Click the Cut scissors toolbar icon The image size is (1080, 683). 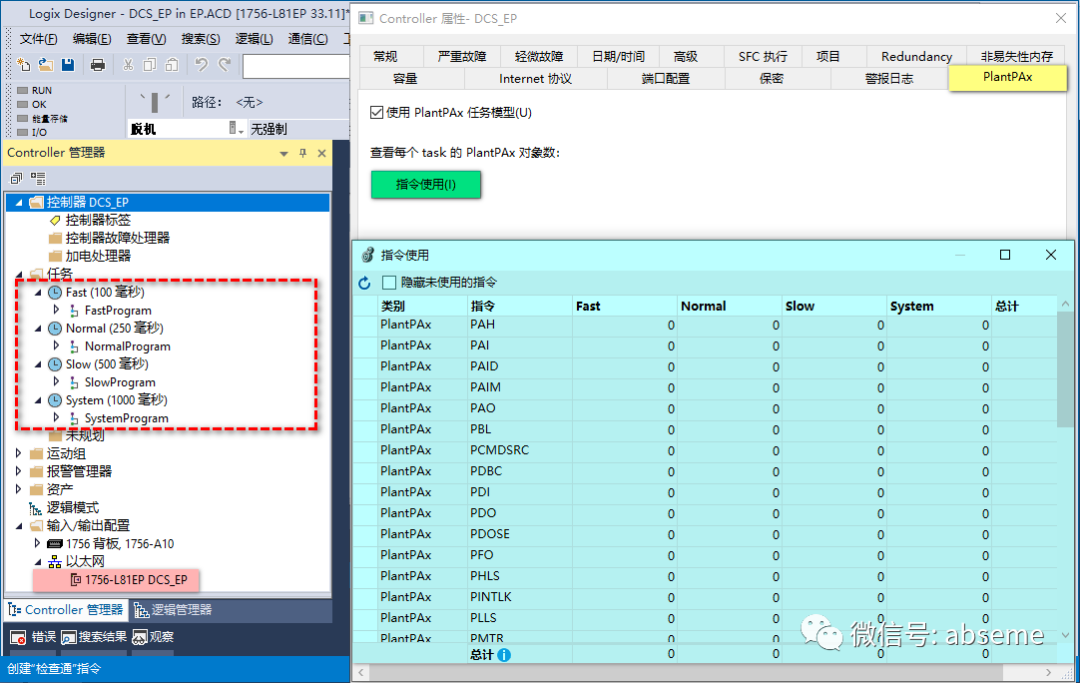click(128, 65)
